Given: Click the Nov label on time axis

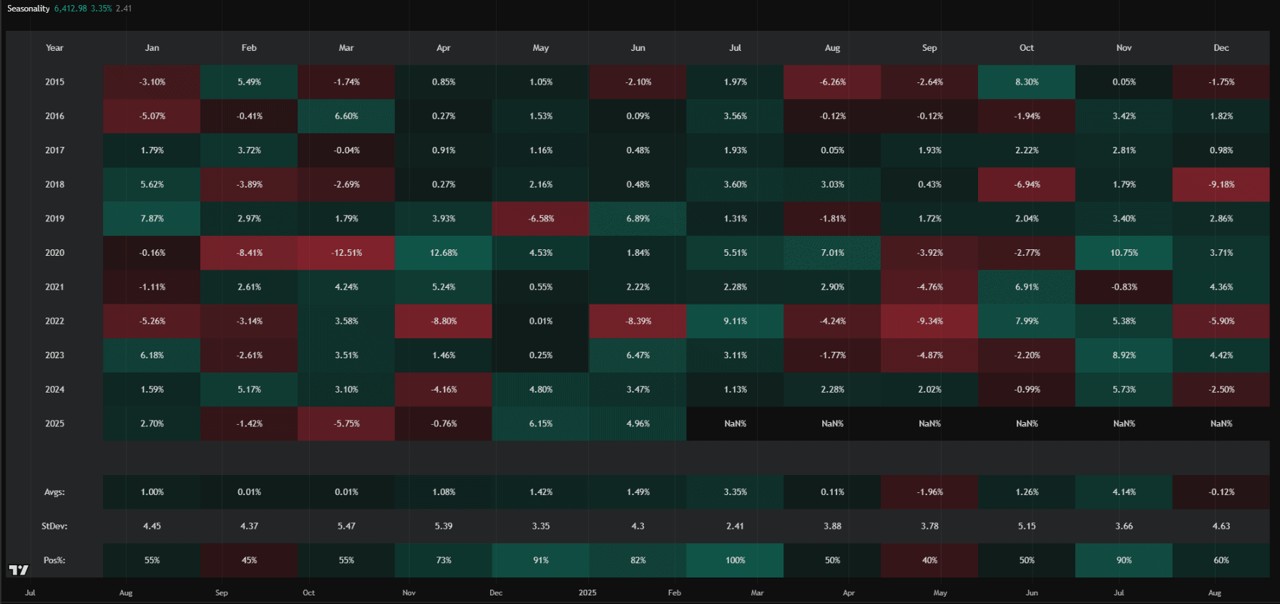Looking at the screenshot, I should 408,593.
